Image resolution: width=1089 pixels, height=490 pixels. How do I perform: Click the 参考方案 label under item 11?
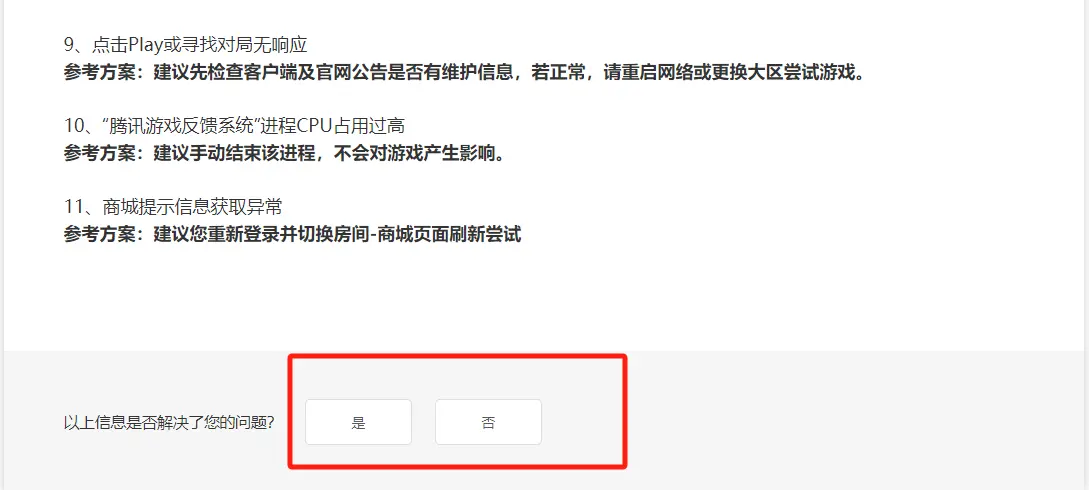pos(101,234)
